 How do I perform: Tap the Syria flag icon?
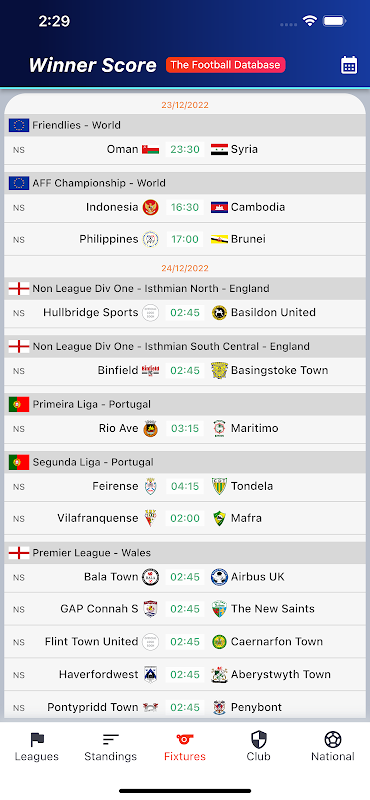[219, 149]
